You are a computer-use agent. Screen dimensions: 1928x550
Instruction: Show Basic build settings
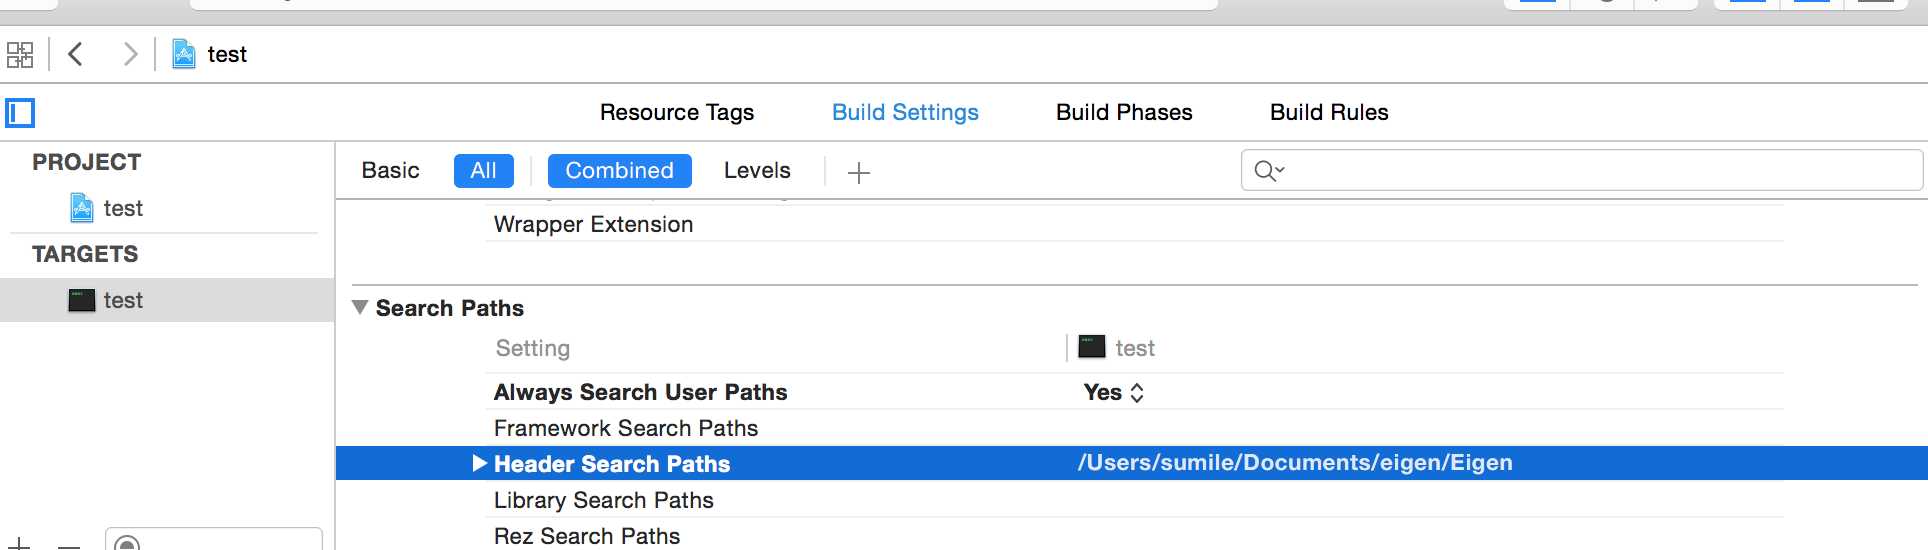(390, 171)
